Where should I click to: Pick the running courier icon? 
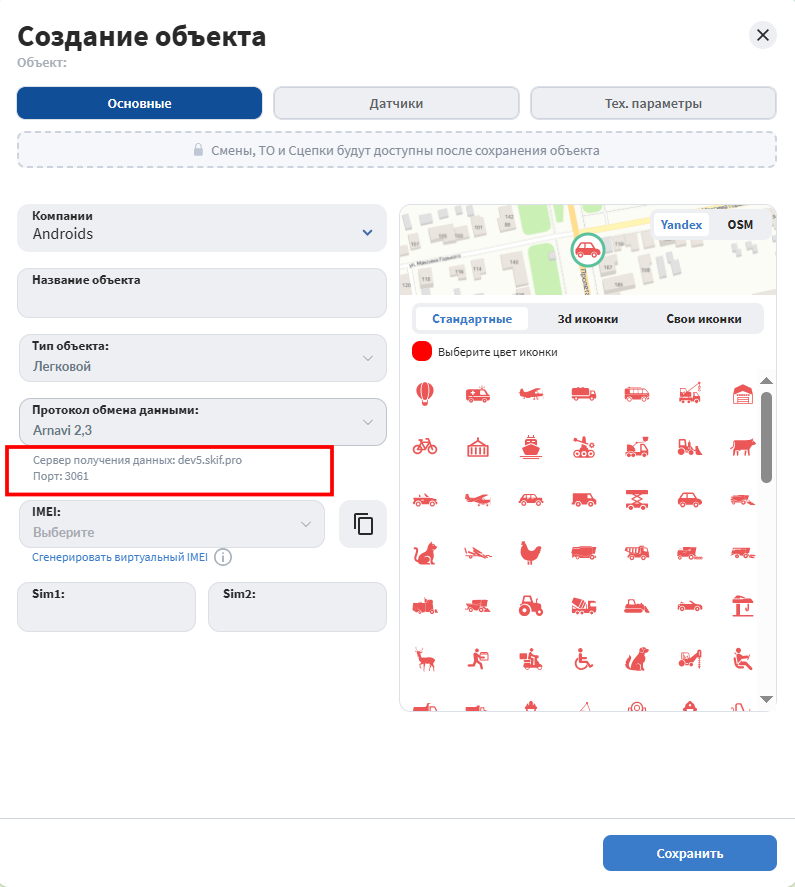pyautogui.click(x=478, y=658)
